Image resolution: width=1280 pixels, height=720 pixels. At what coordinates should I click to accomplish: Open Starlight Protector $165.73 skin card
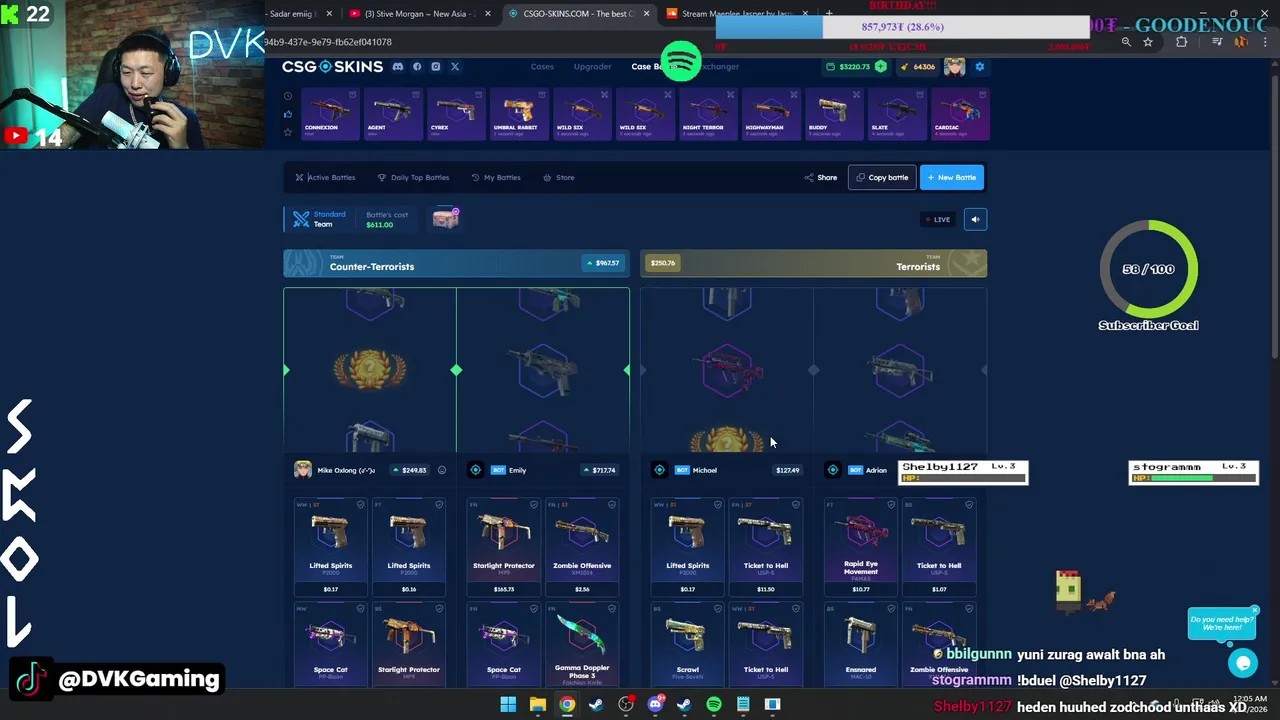(x=504, y=547)
